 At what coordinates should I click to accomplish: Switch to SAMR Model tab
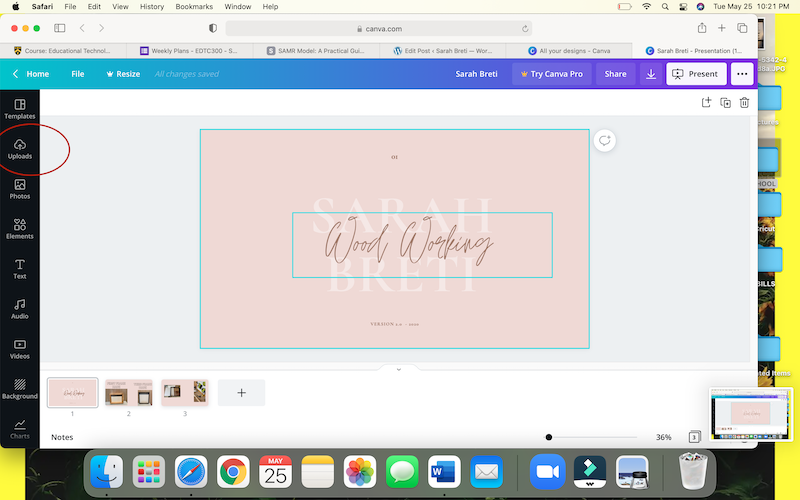(x=316, y=51)
